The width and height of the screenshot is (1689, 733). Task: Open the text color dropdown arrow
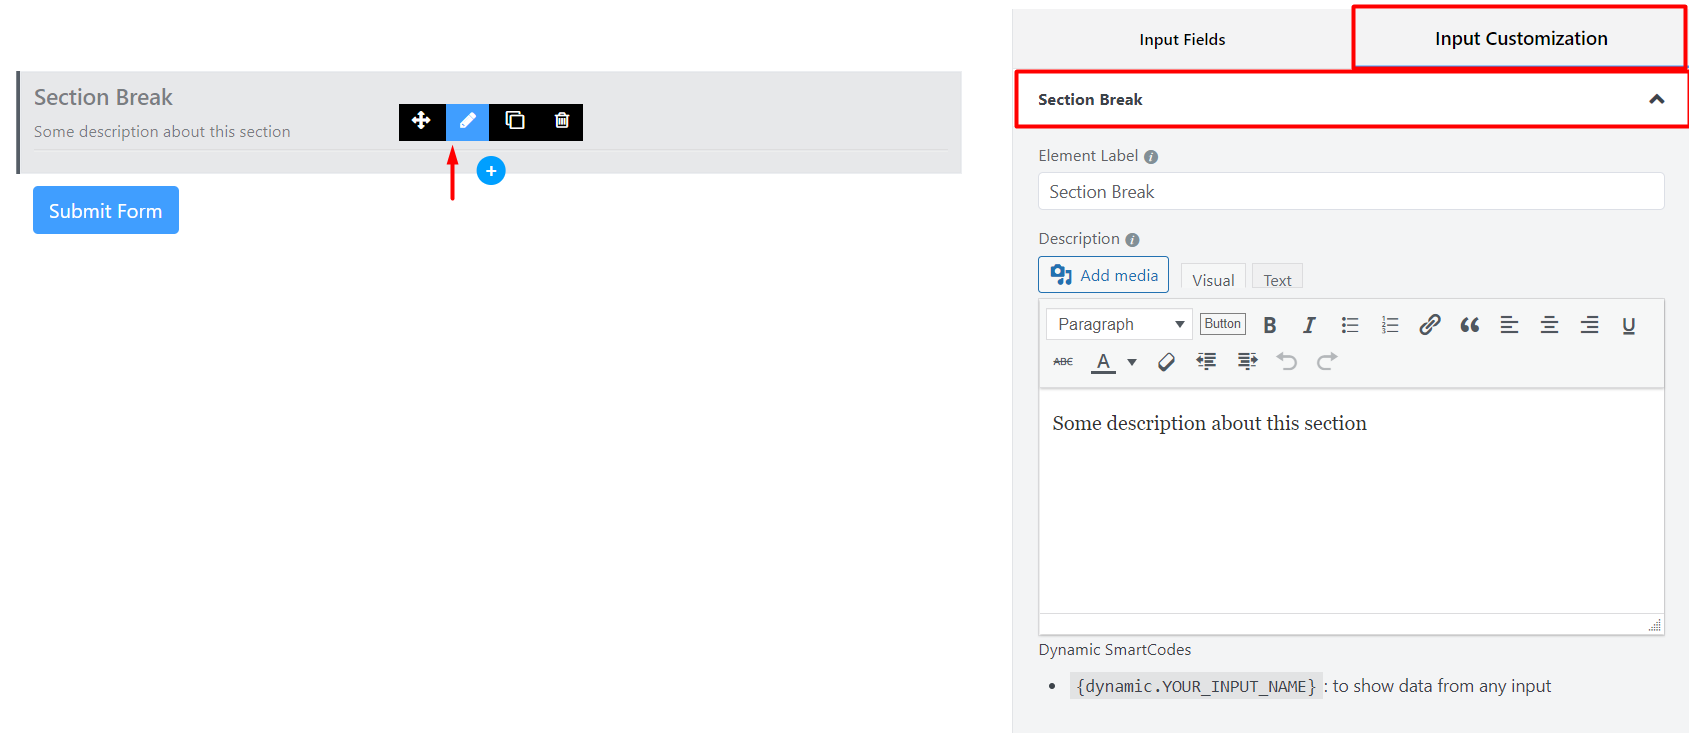[x=1132, y=362]
